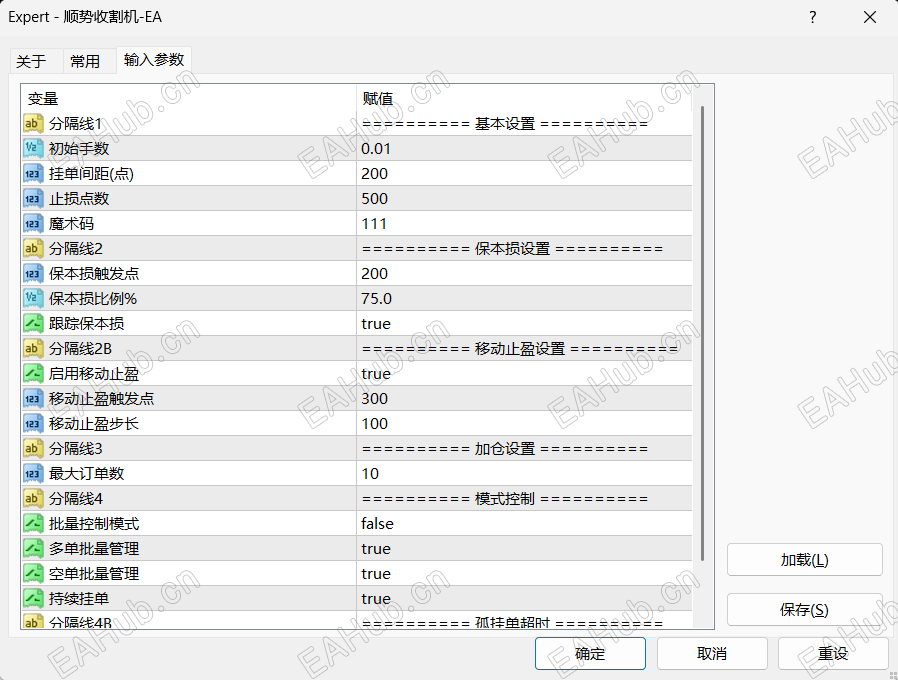Click the 跟踪保本损 value true

pyautogui.click(x=376, y=324)
